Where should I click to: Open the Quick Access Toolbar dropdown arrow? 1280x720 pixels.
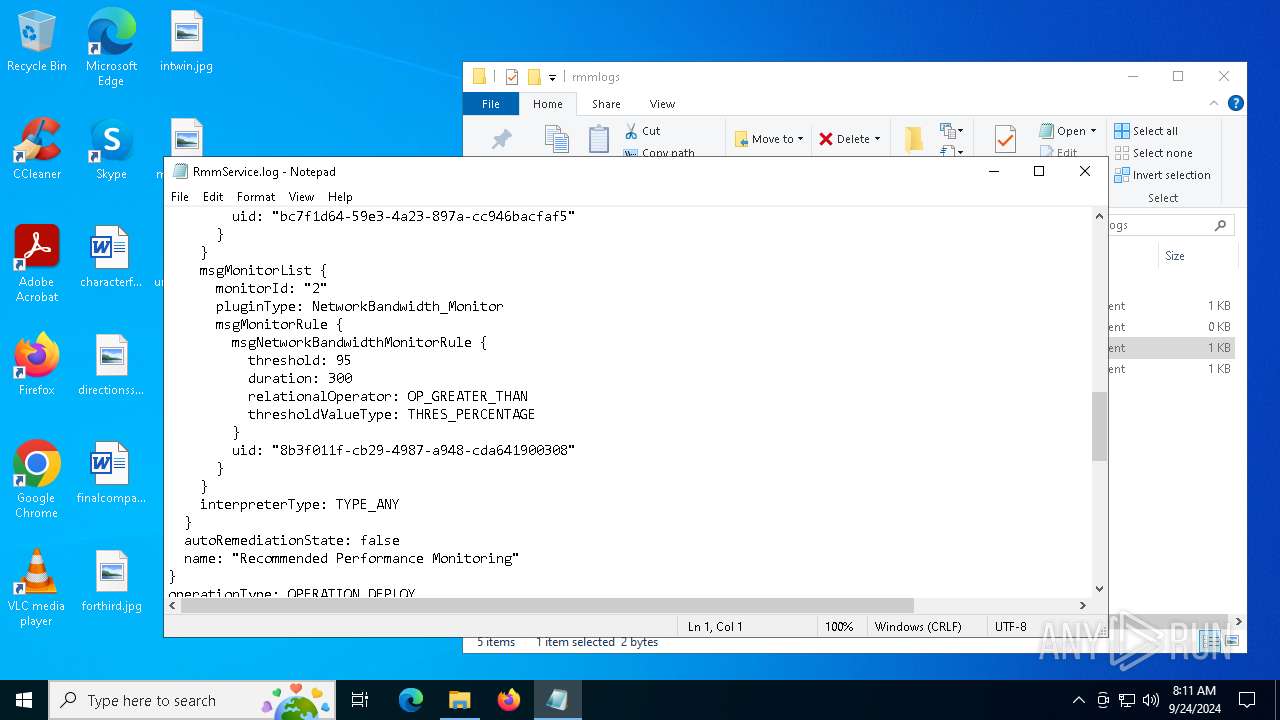[552, 77]
